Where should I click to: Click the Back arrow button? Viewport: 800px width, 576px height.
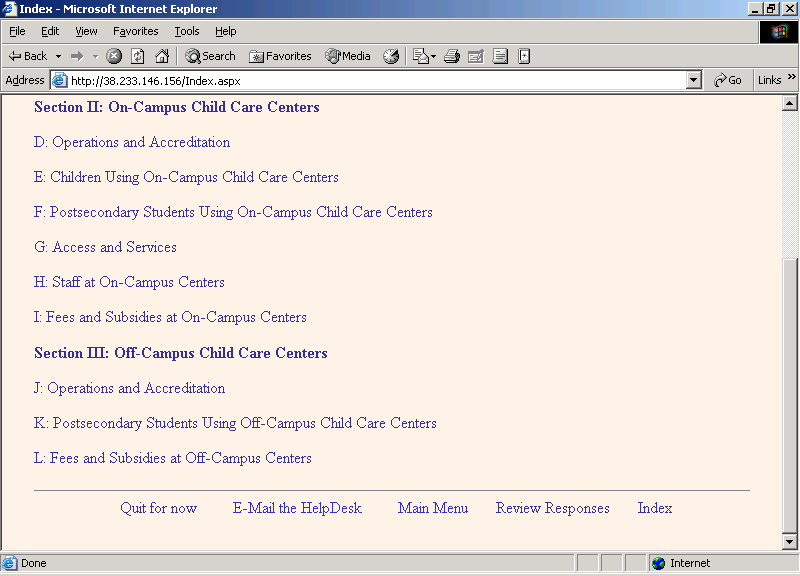[x=28, y=56]
